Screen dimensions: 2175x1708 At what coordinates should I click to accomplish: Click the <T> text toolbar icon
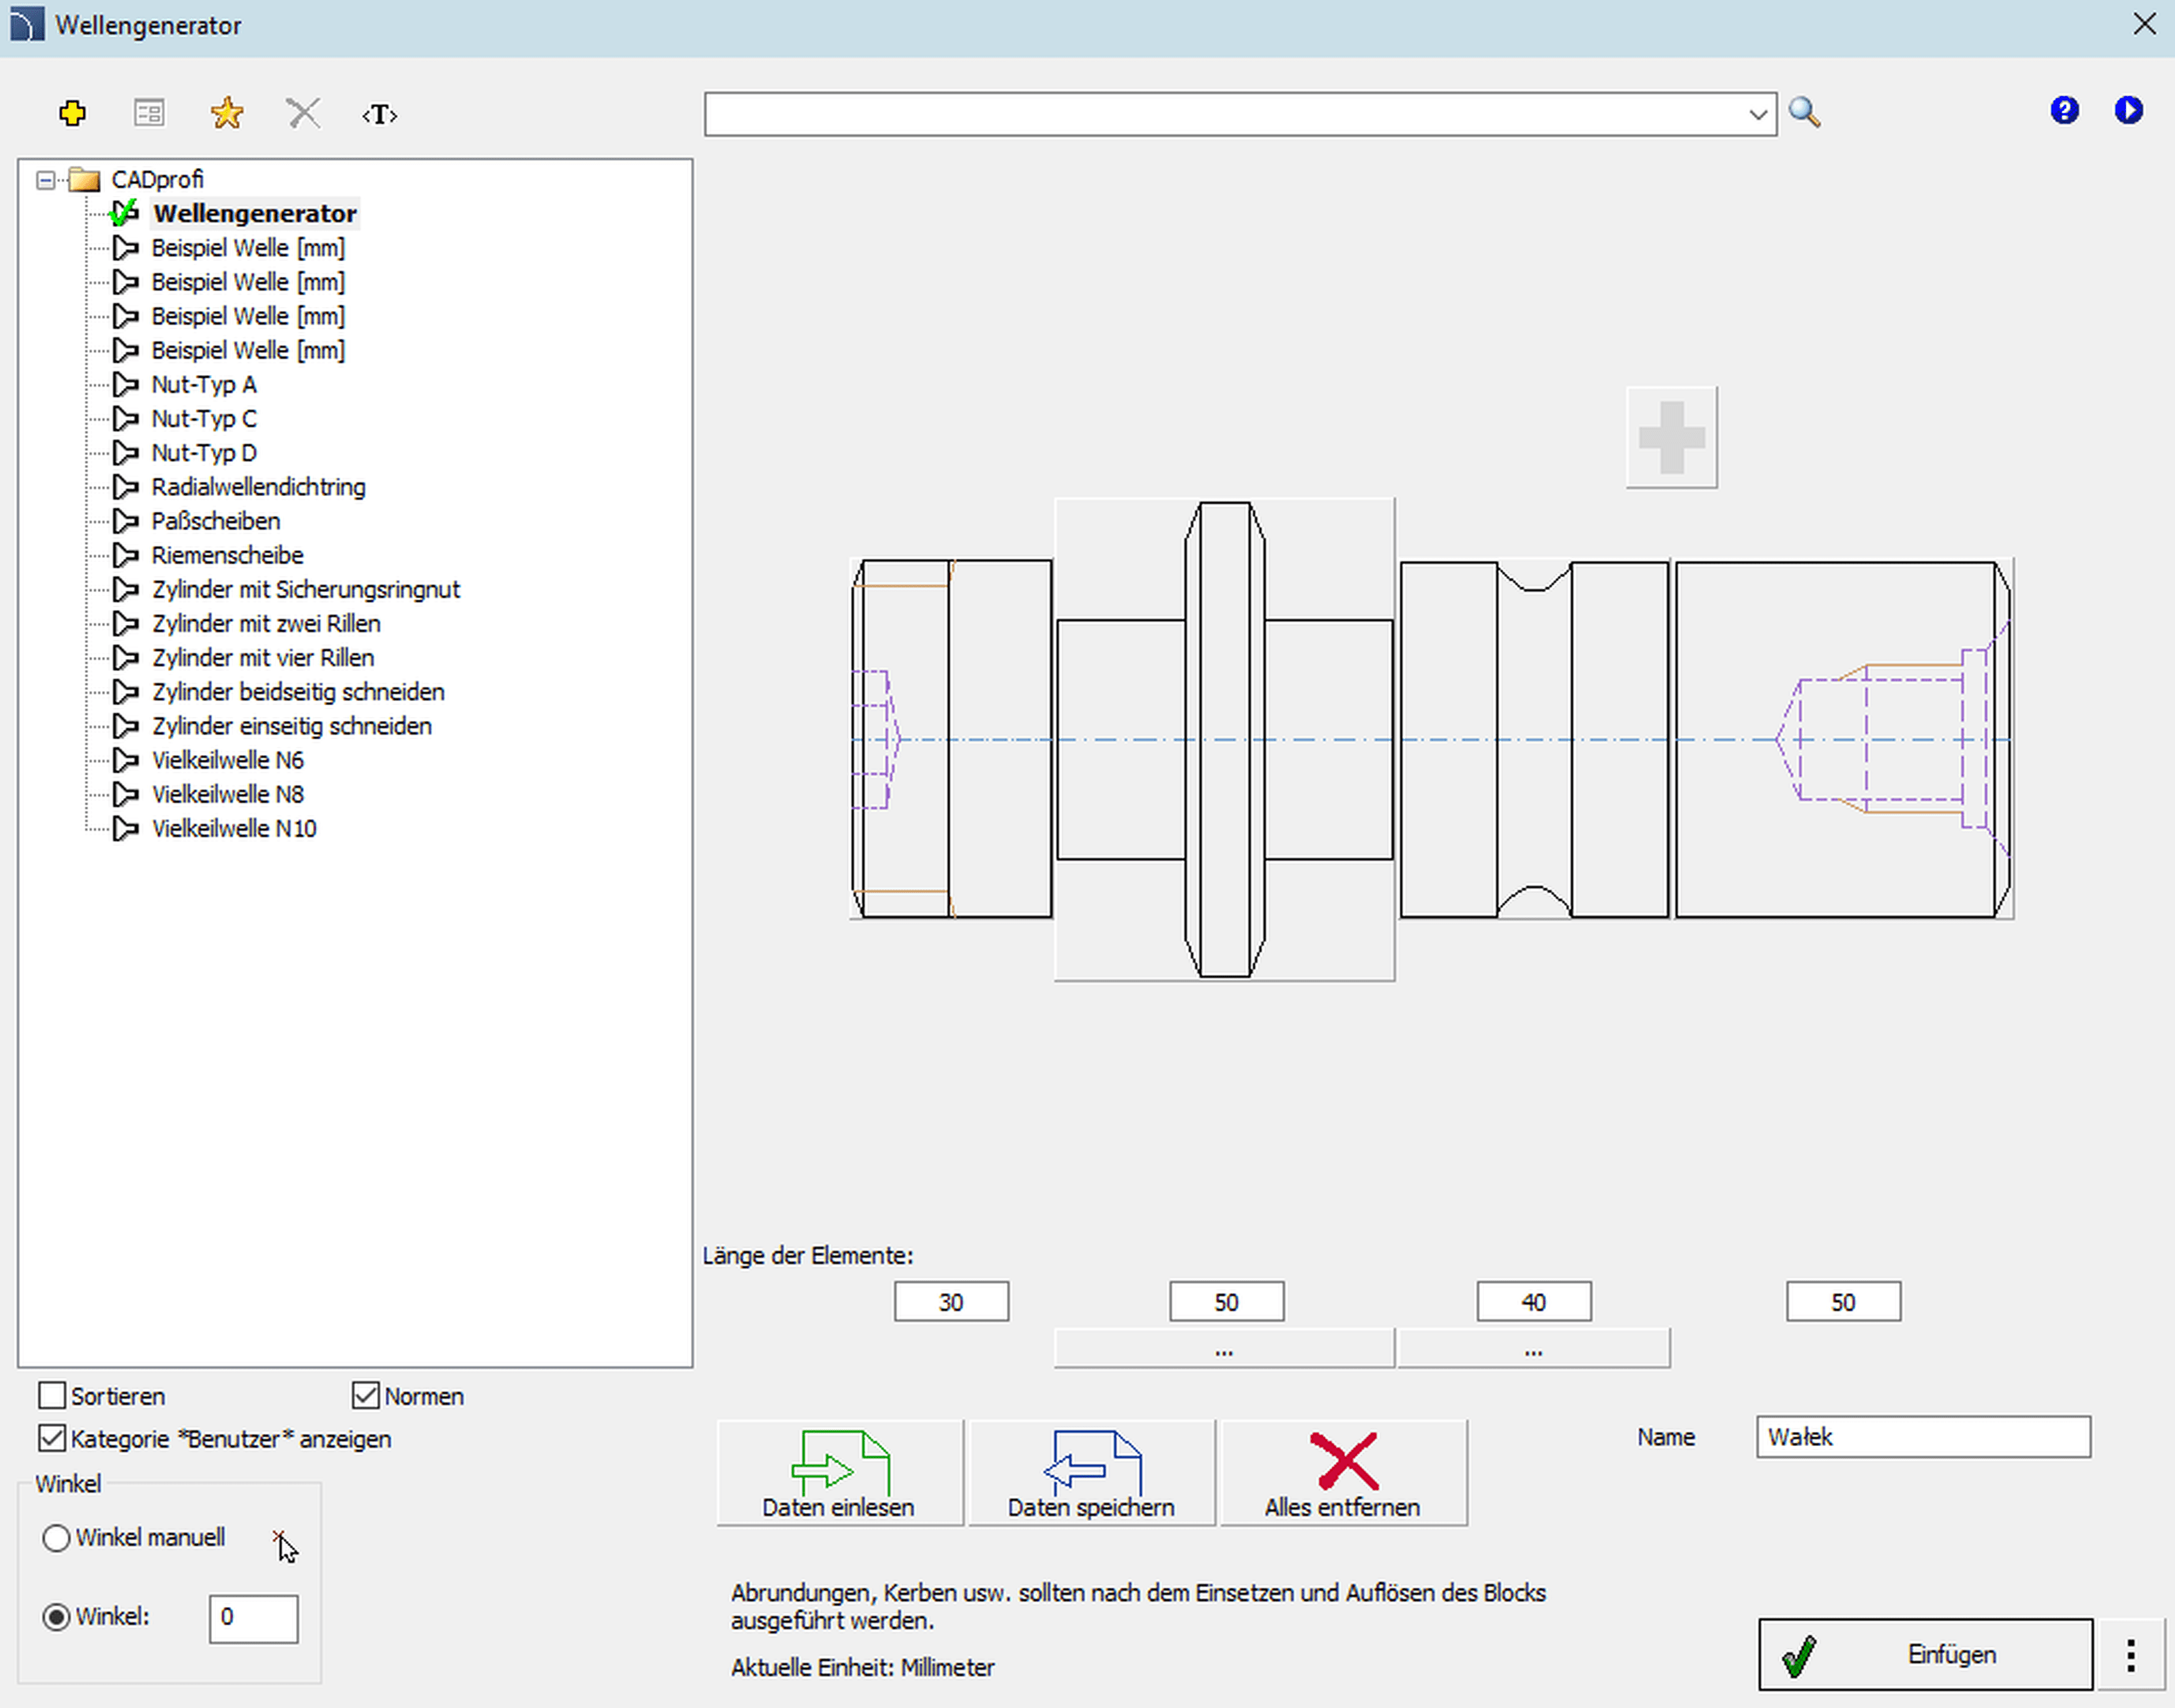coord(380,114)
